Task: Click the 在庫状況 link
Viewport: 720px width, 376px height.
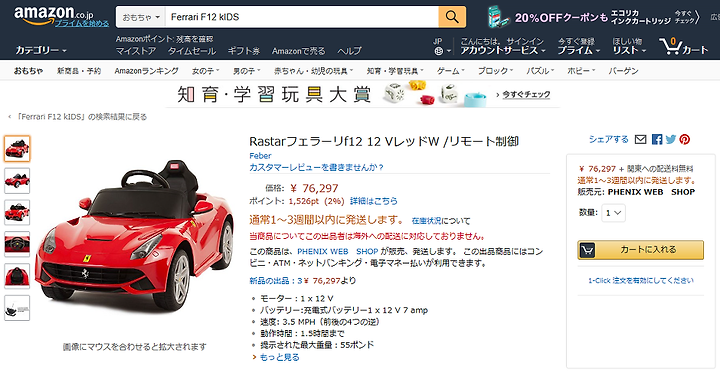Action: point(426,221)
